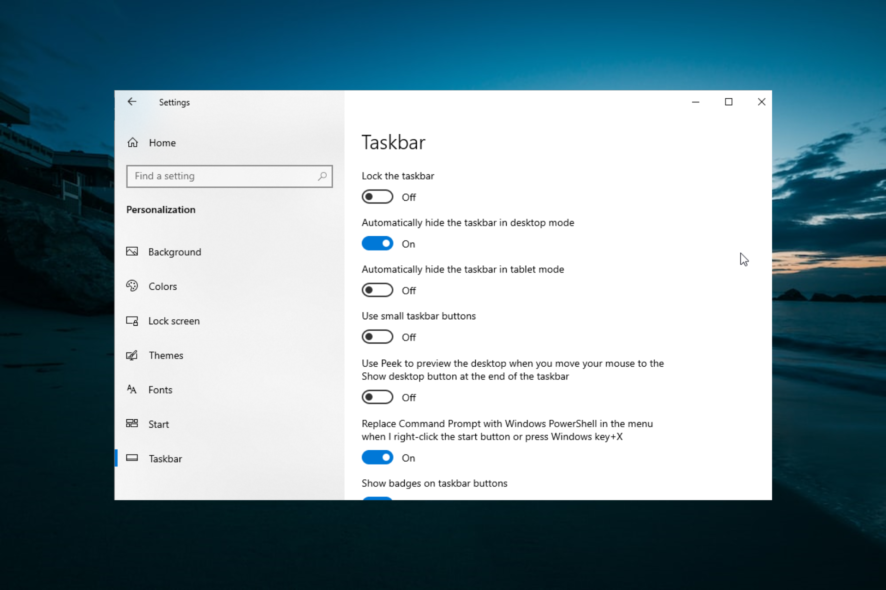Click the Personalization section heading
Image resolution: width=886 pixels, height=590 pixels.
tap(161, 210)
